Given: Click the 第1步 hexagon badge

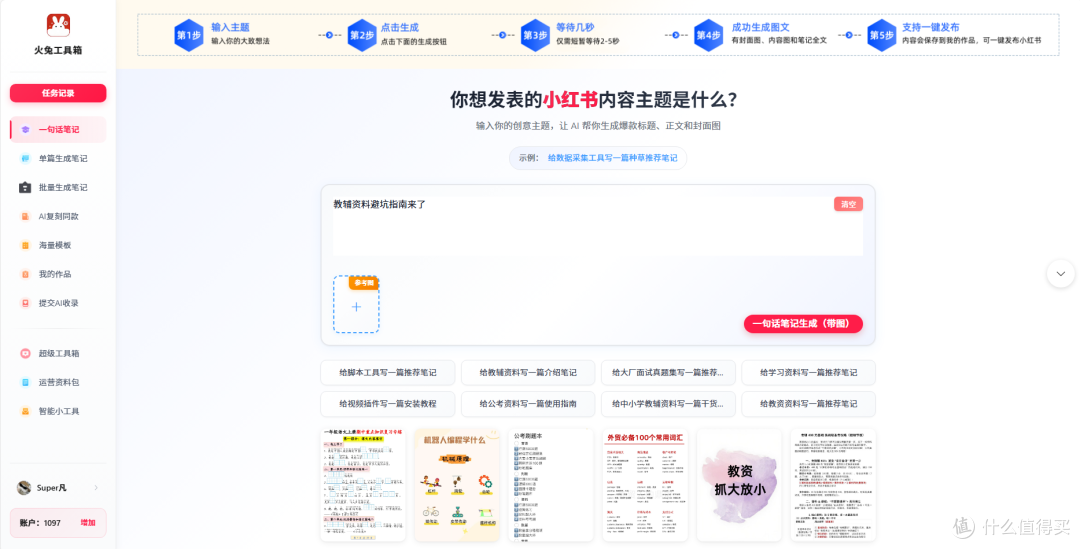Looking at the screenshot, I should (189, 35).
